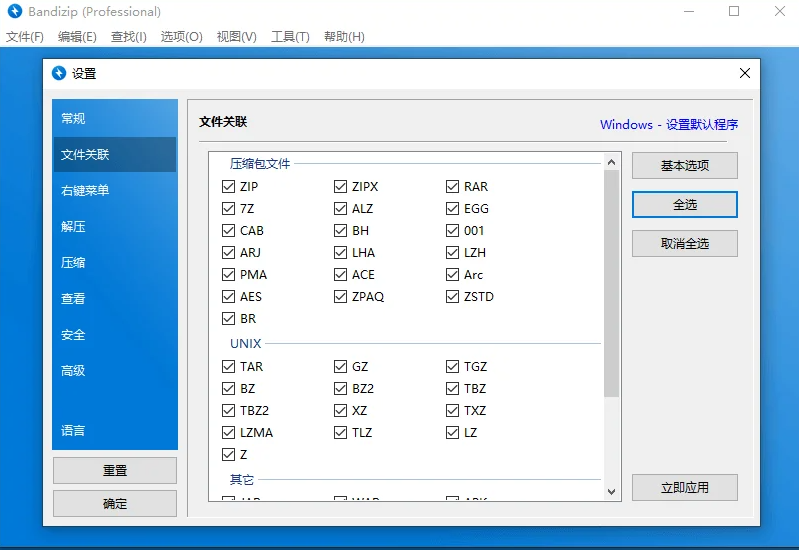Open Windows - 设置默认程序 link
Image resolution: width=799 pixels, height=550 pixels.
point(669,124)
